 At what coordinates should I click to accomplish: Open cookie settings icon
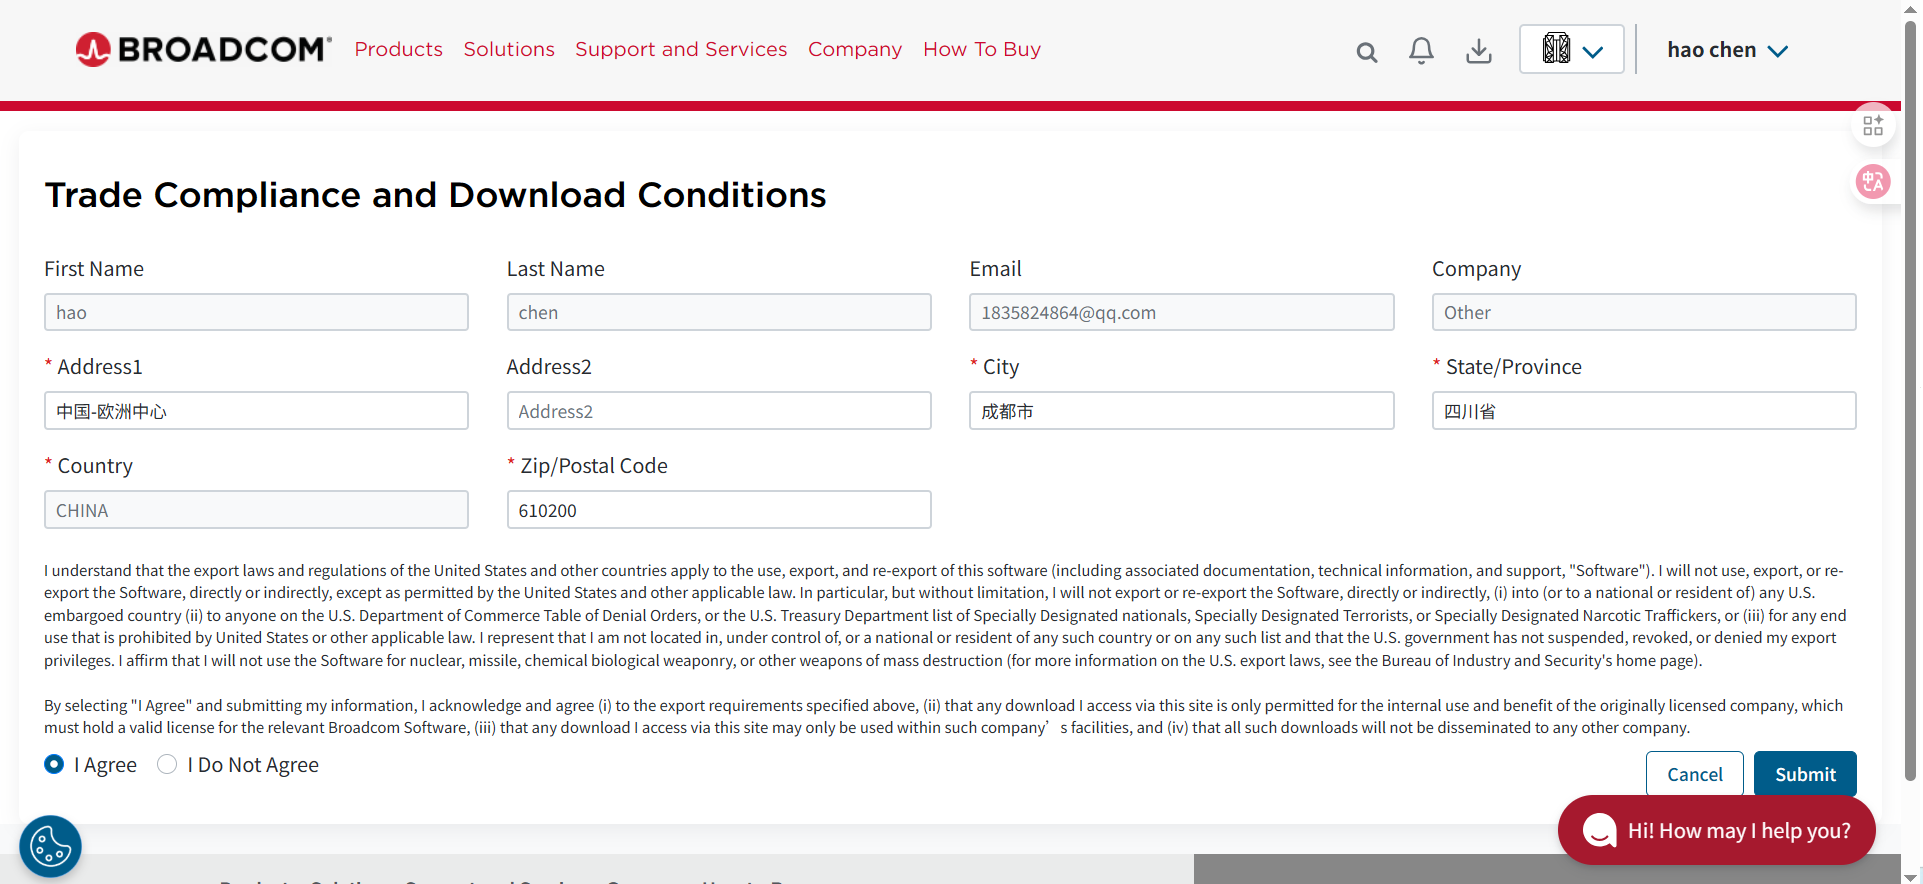click(50, 847)
